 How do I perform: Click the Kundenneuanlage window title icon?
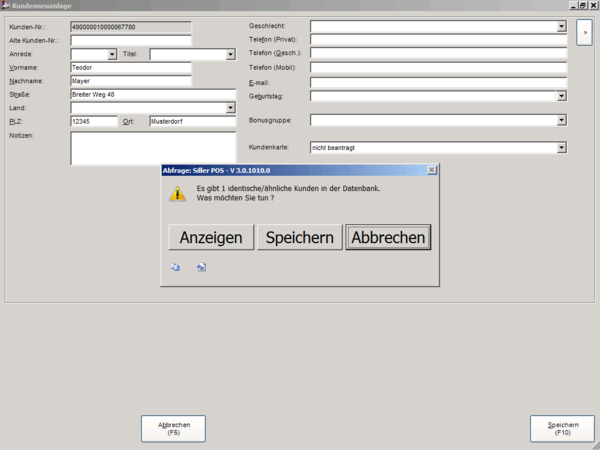click(6, 5)
